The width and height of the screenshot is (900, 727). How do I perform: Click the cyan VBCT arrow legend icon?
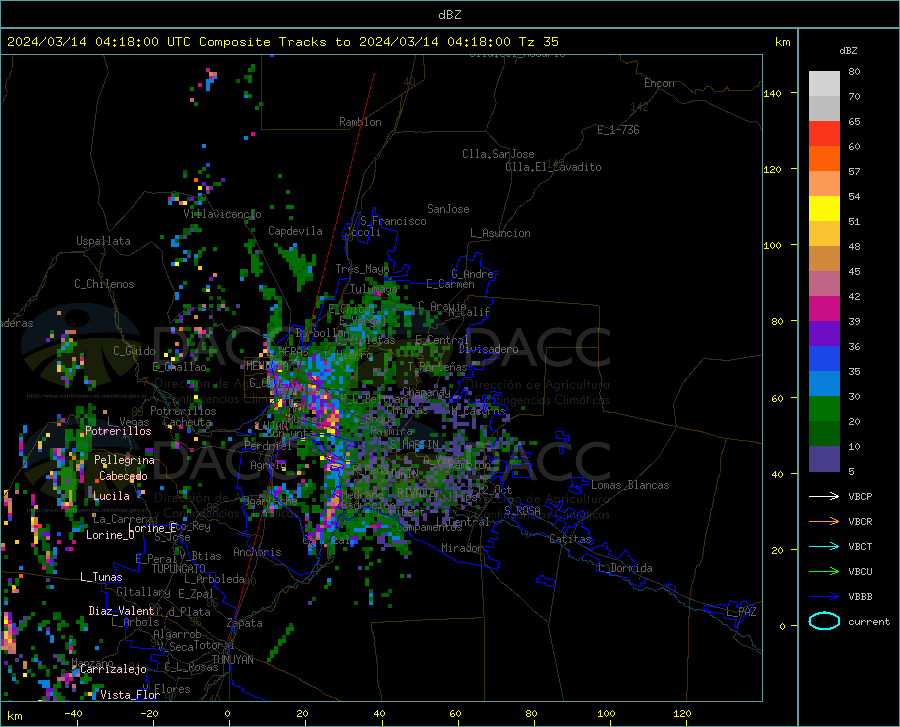(824, 546)
